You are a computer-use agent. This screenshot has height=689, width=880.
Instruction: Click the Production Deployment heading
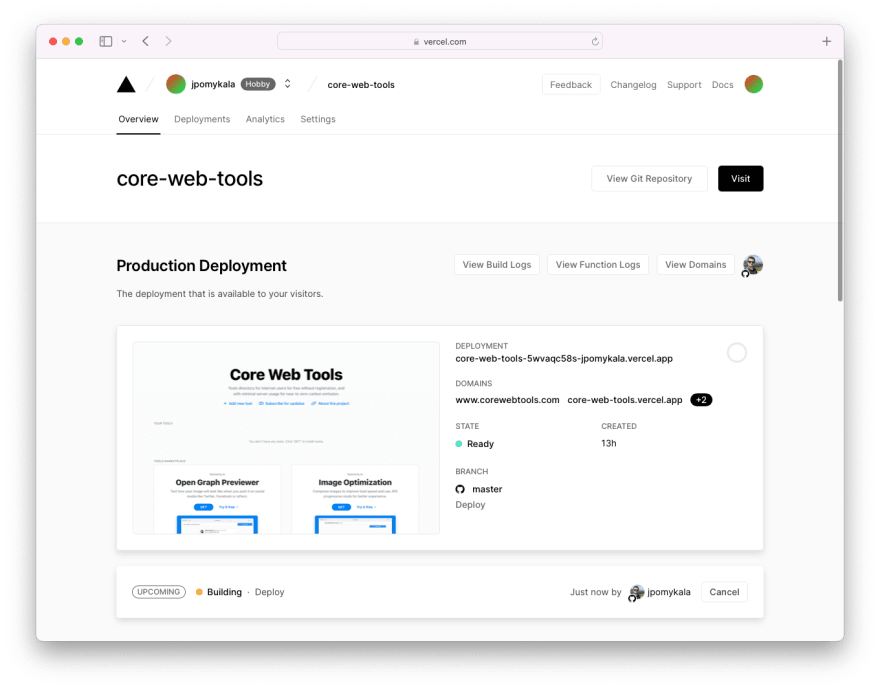pyautogui.click(x=201, y=265)
